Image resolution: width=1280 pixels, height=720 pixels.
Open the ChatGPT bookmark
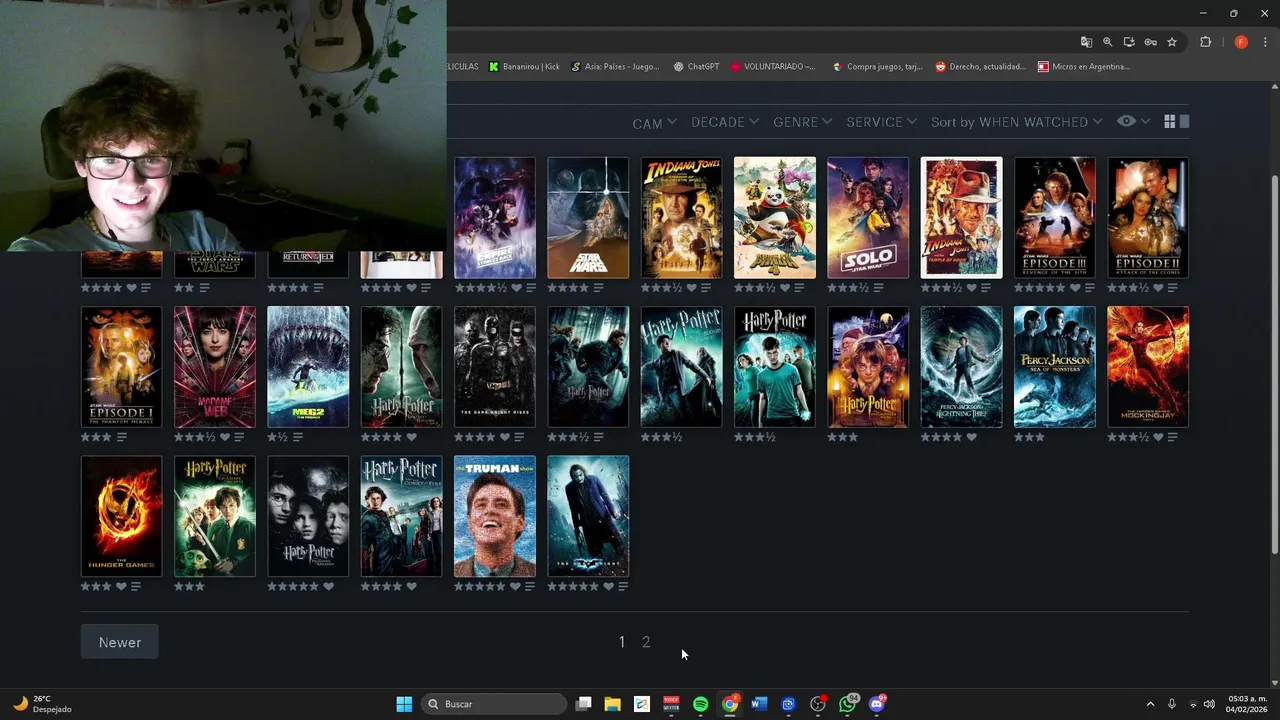click(x=696, y=67)
